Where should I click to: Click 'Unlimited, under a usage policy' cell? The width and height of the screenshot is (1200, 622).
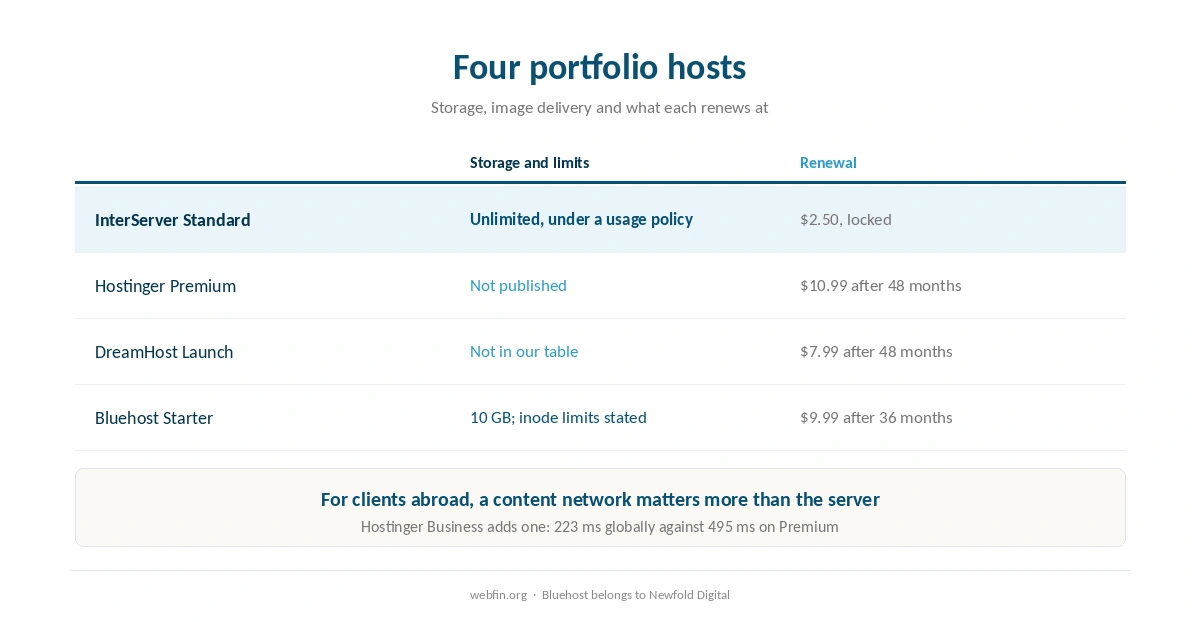point(581,219)
